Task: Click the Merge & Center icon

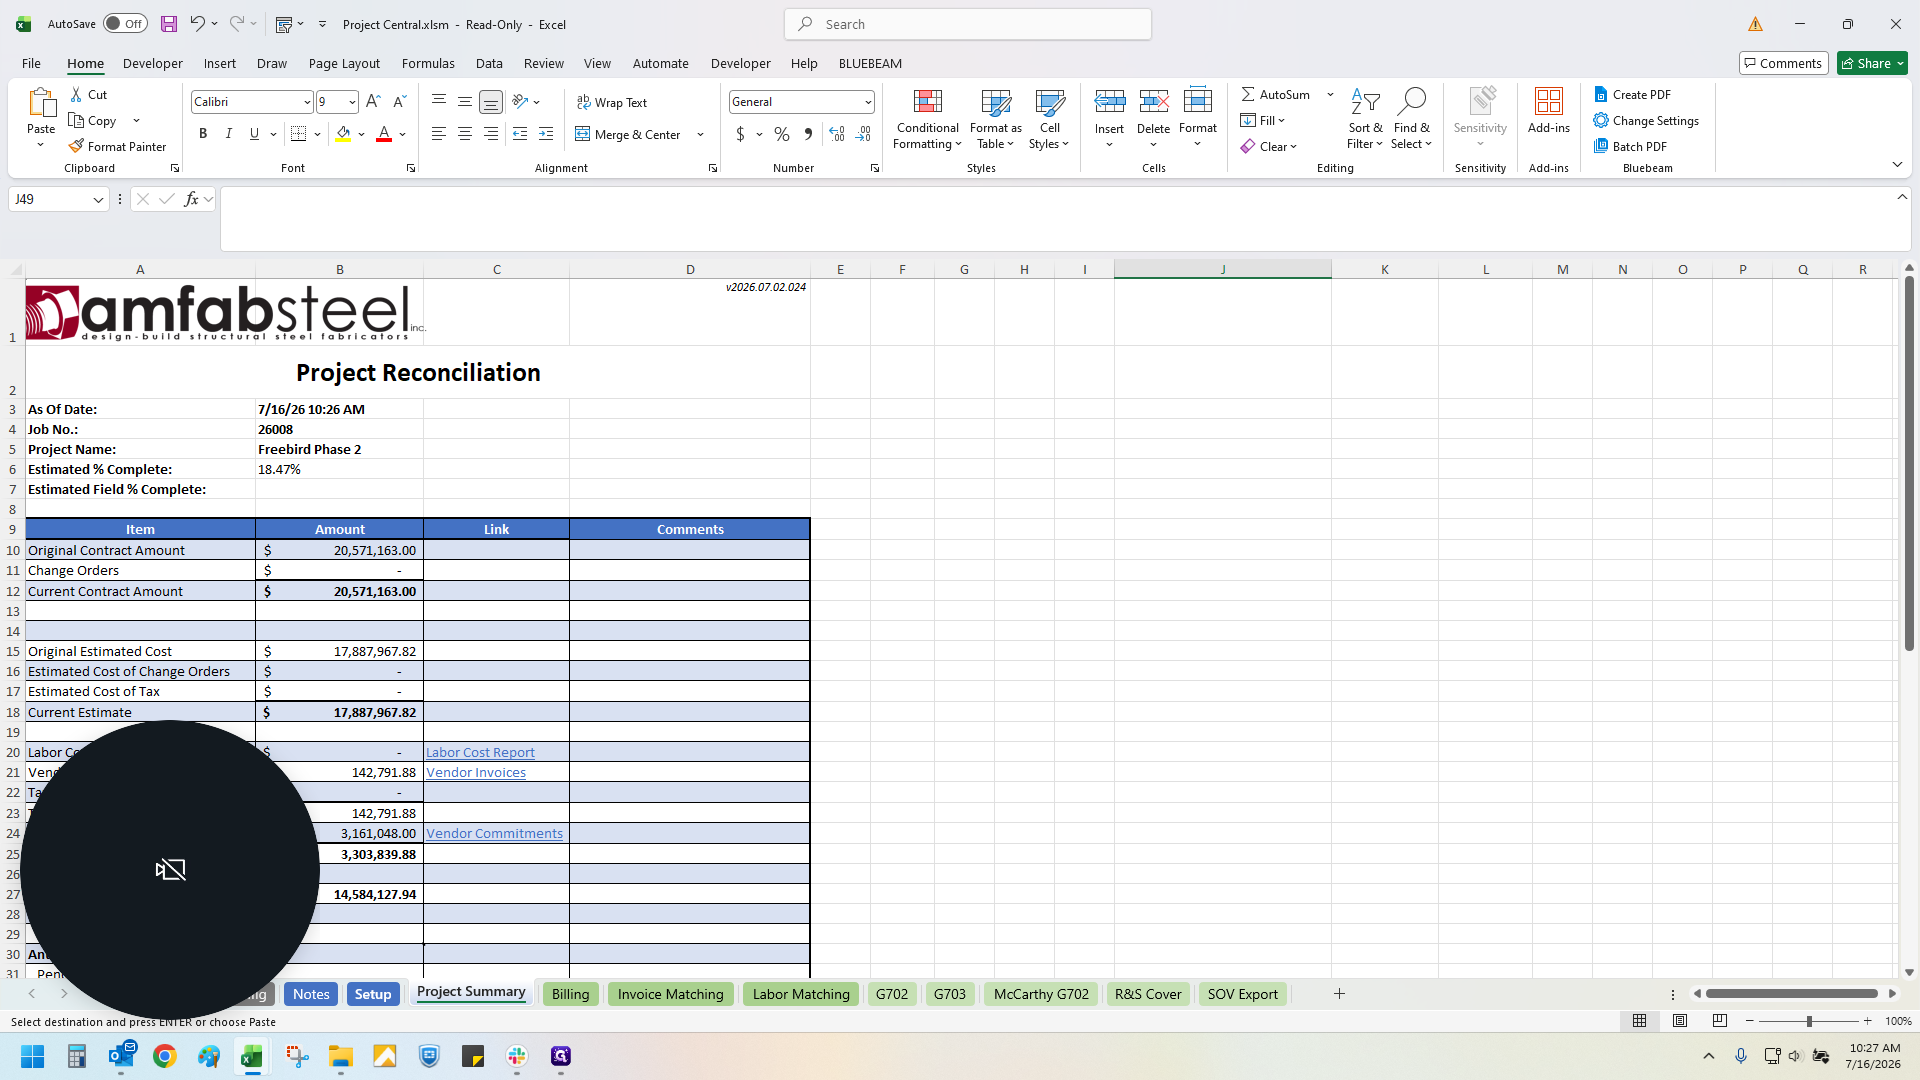Action: point(583,134)
